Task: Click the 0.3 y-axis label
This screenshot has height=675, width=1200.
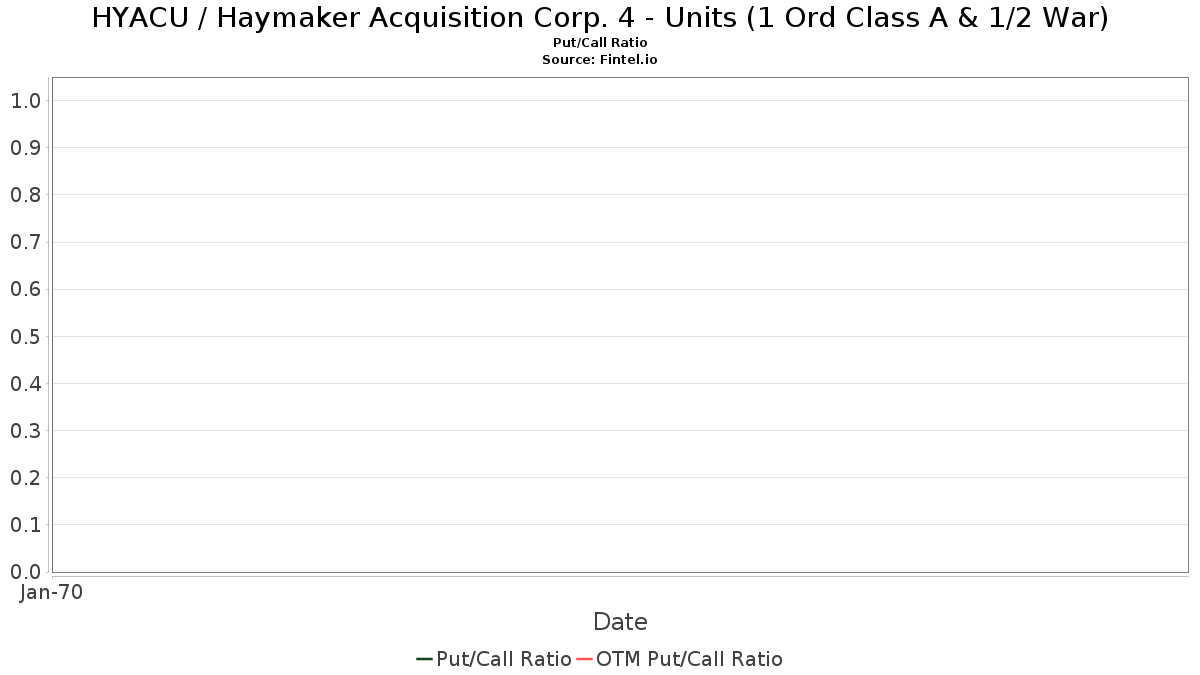Action: (x=26, y=431)
